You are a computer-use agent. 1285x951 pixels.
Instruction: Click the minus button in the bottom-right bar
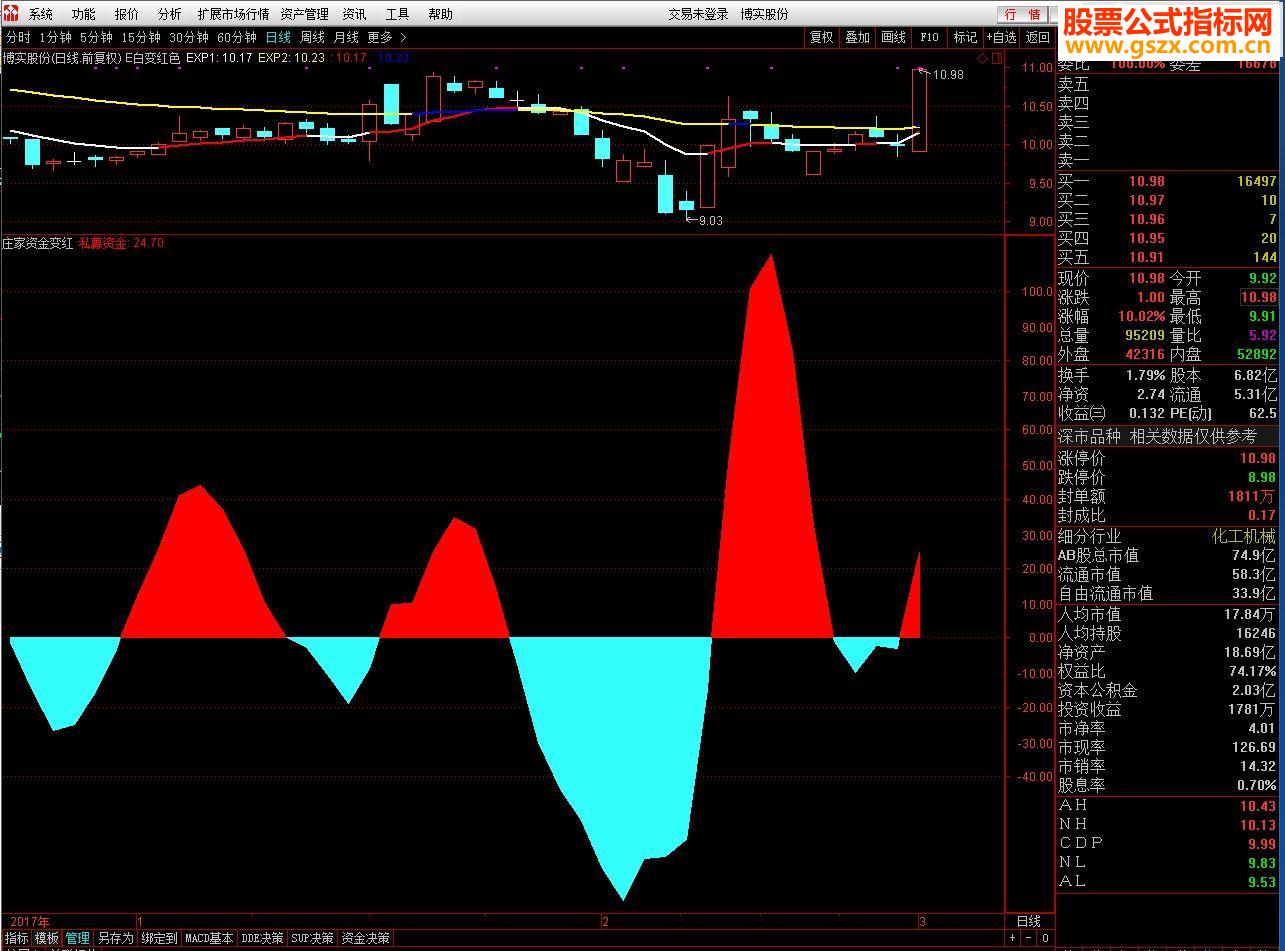(x=1029, y=938)
